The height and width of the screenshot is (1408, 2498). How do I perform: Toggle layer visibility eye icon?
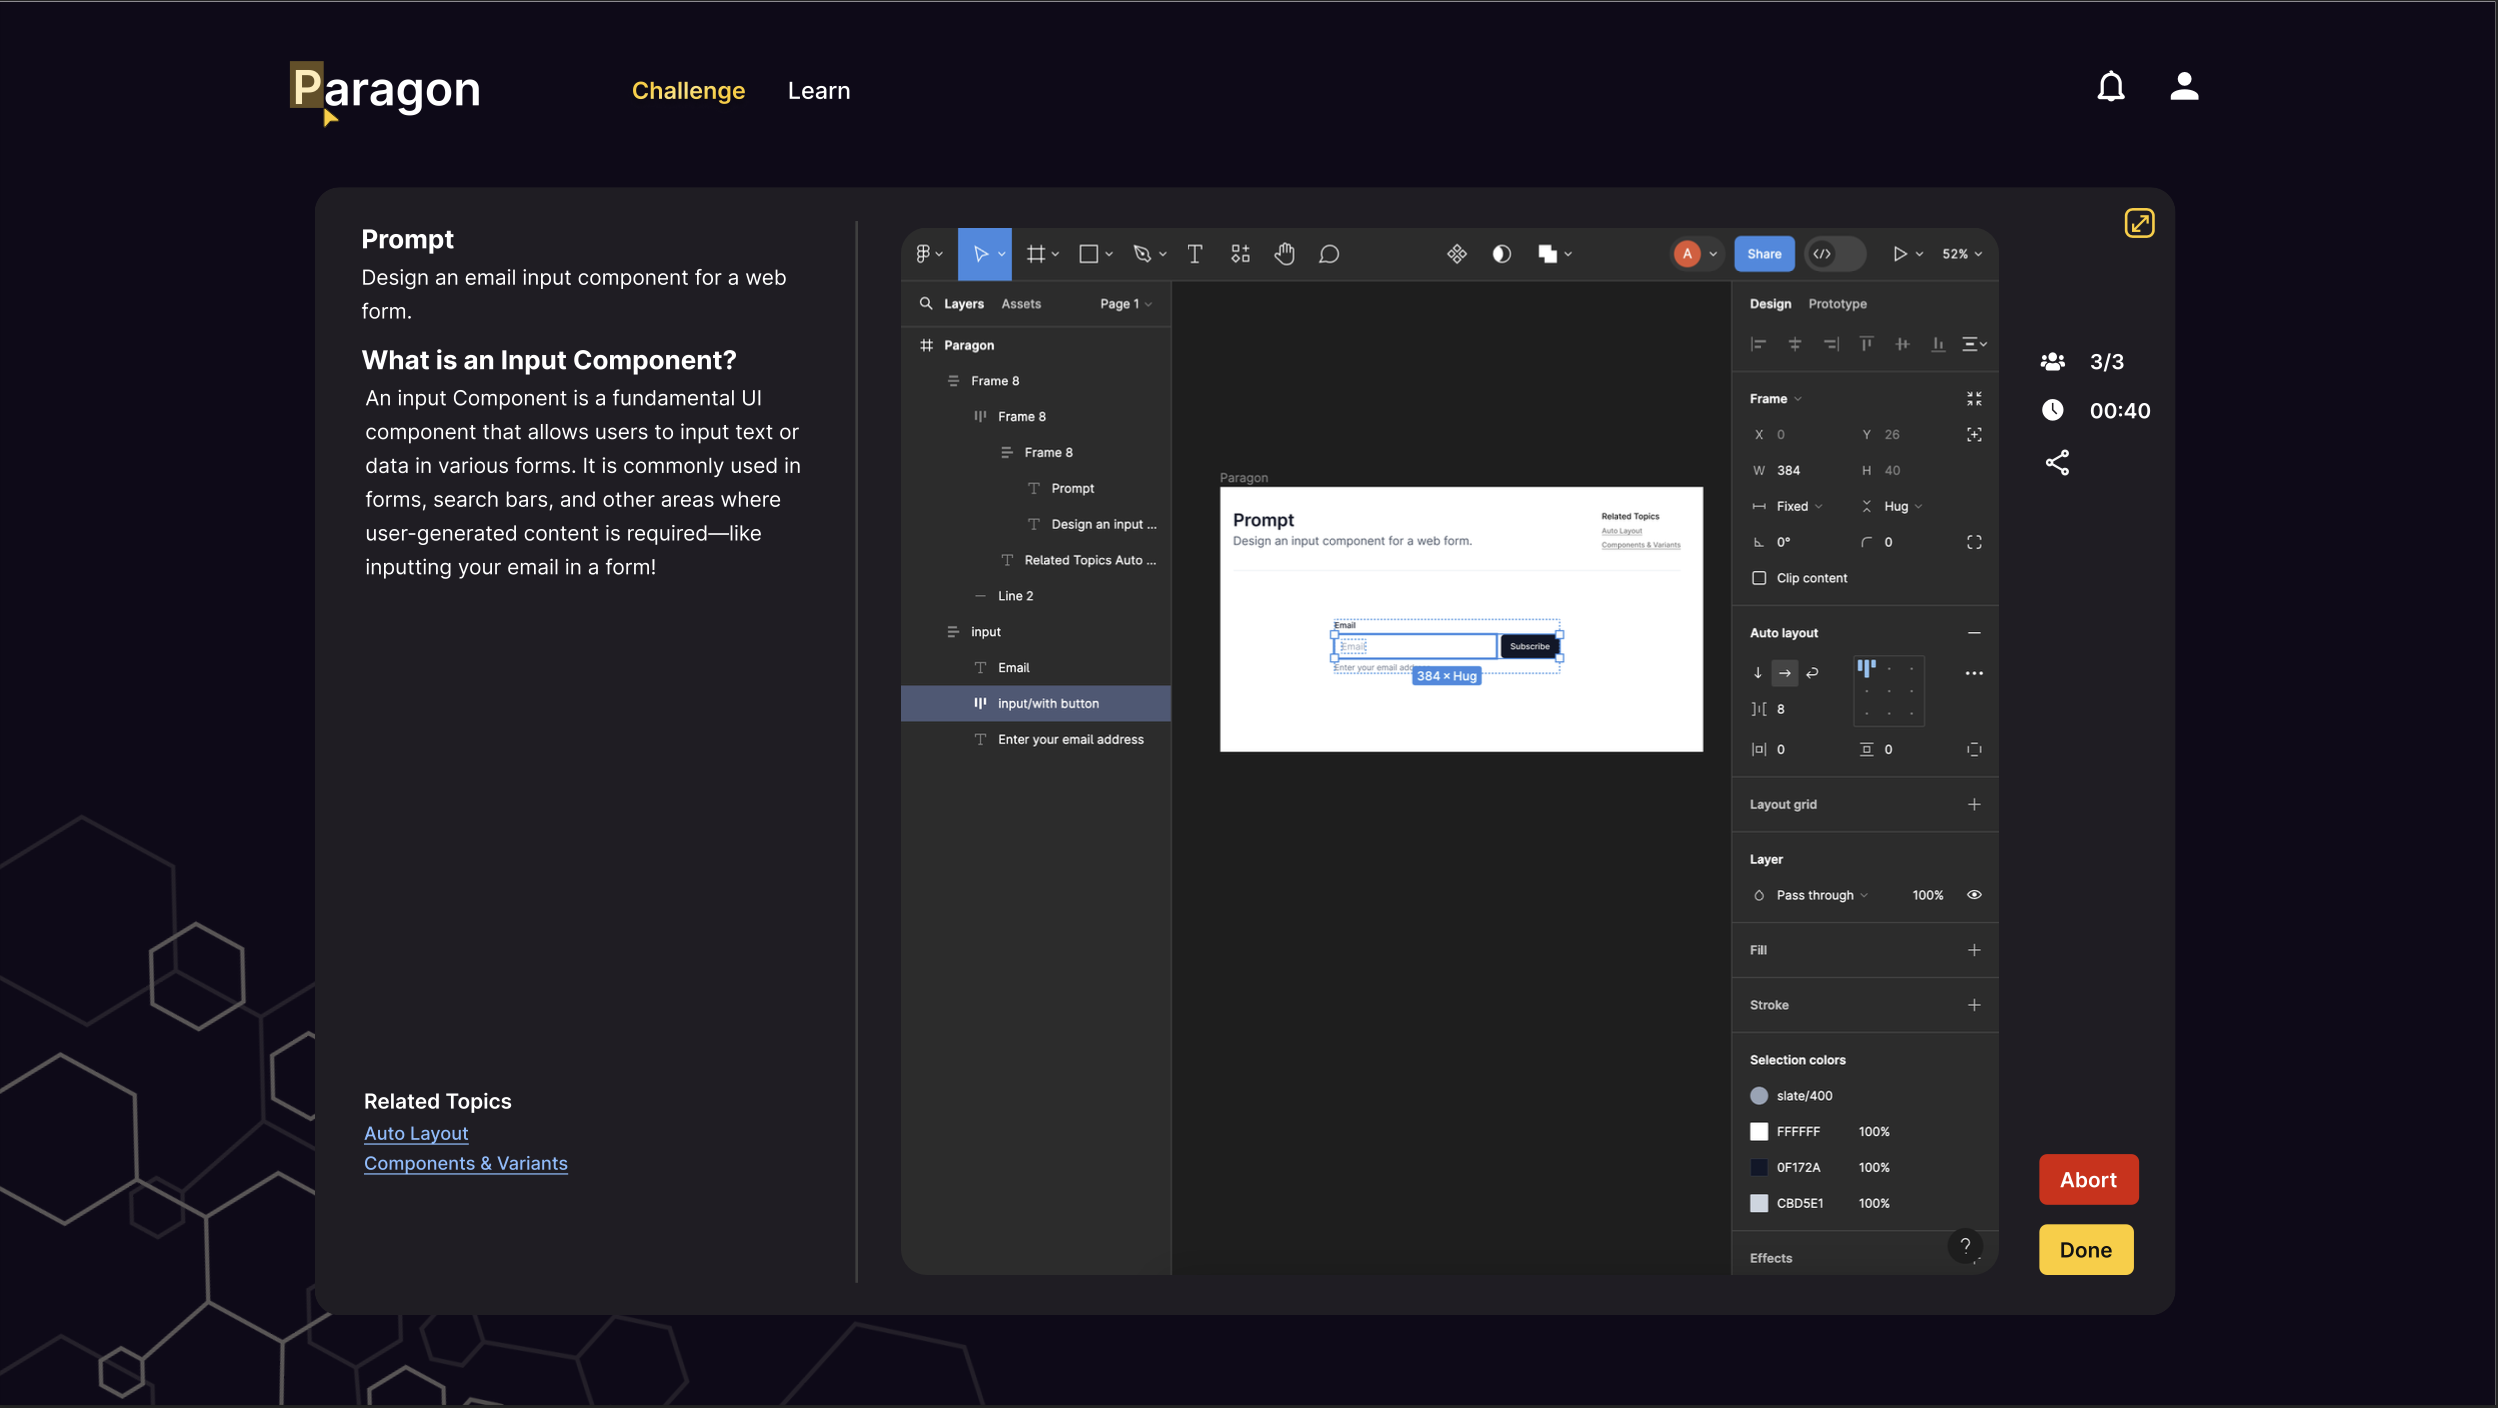1974,895
